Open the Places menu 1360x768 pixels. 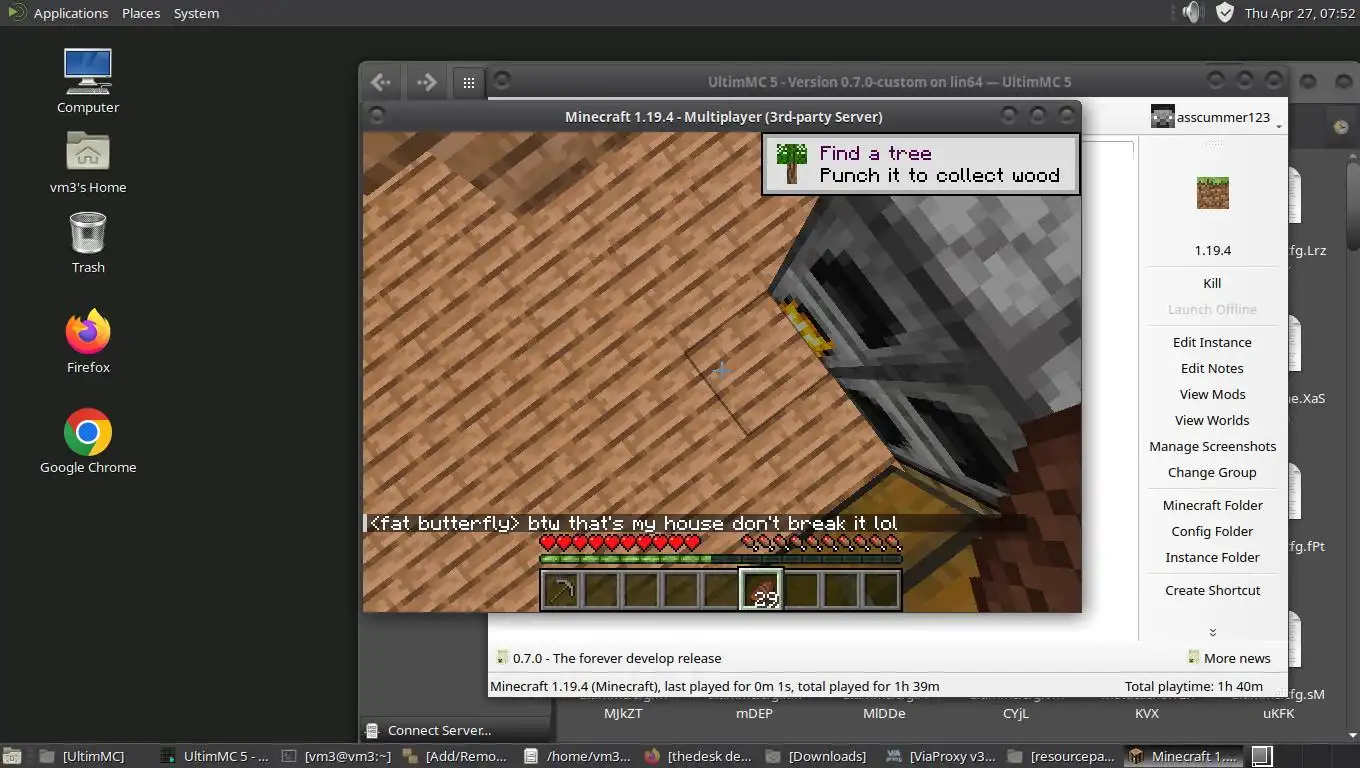click(141, 13)
